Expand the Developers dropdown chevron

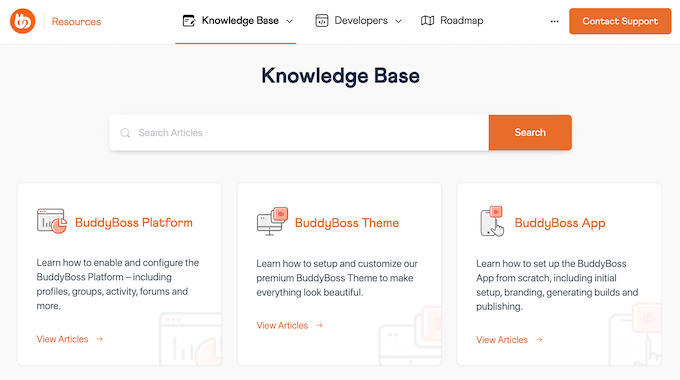[x=399, y=21]
